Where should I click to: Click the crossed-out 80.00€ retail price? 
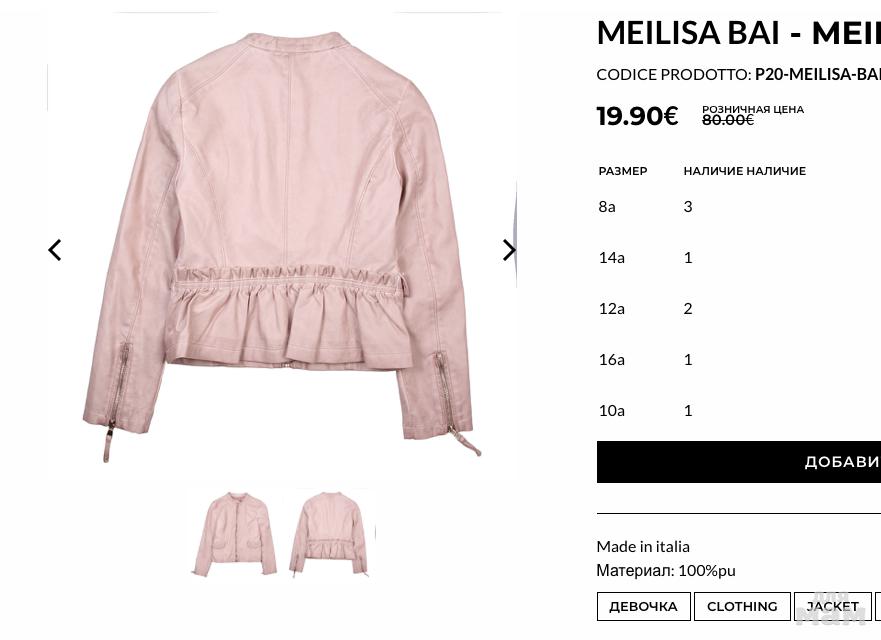728,120
